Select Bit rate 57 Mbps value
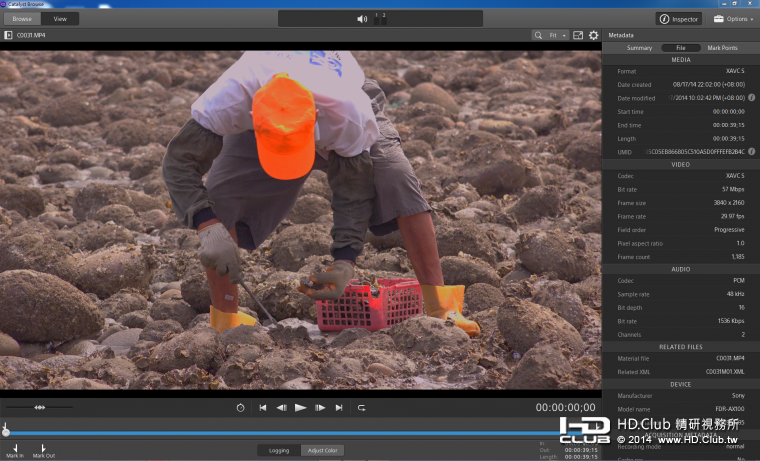Image resolution: width=760 pixels, height=461 pixels. 733,189
